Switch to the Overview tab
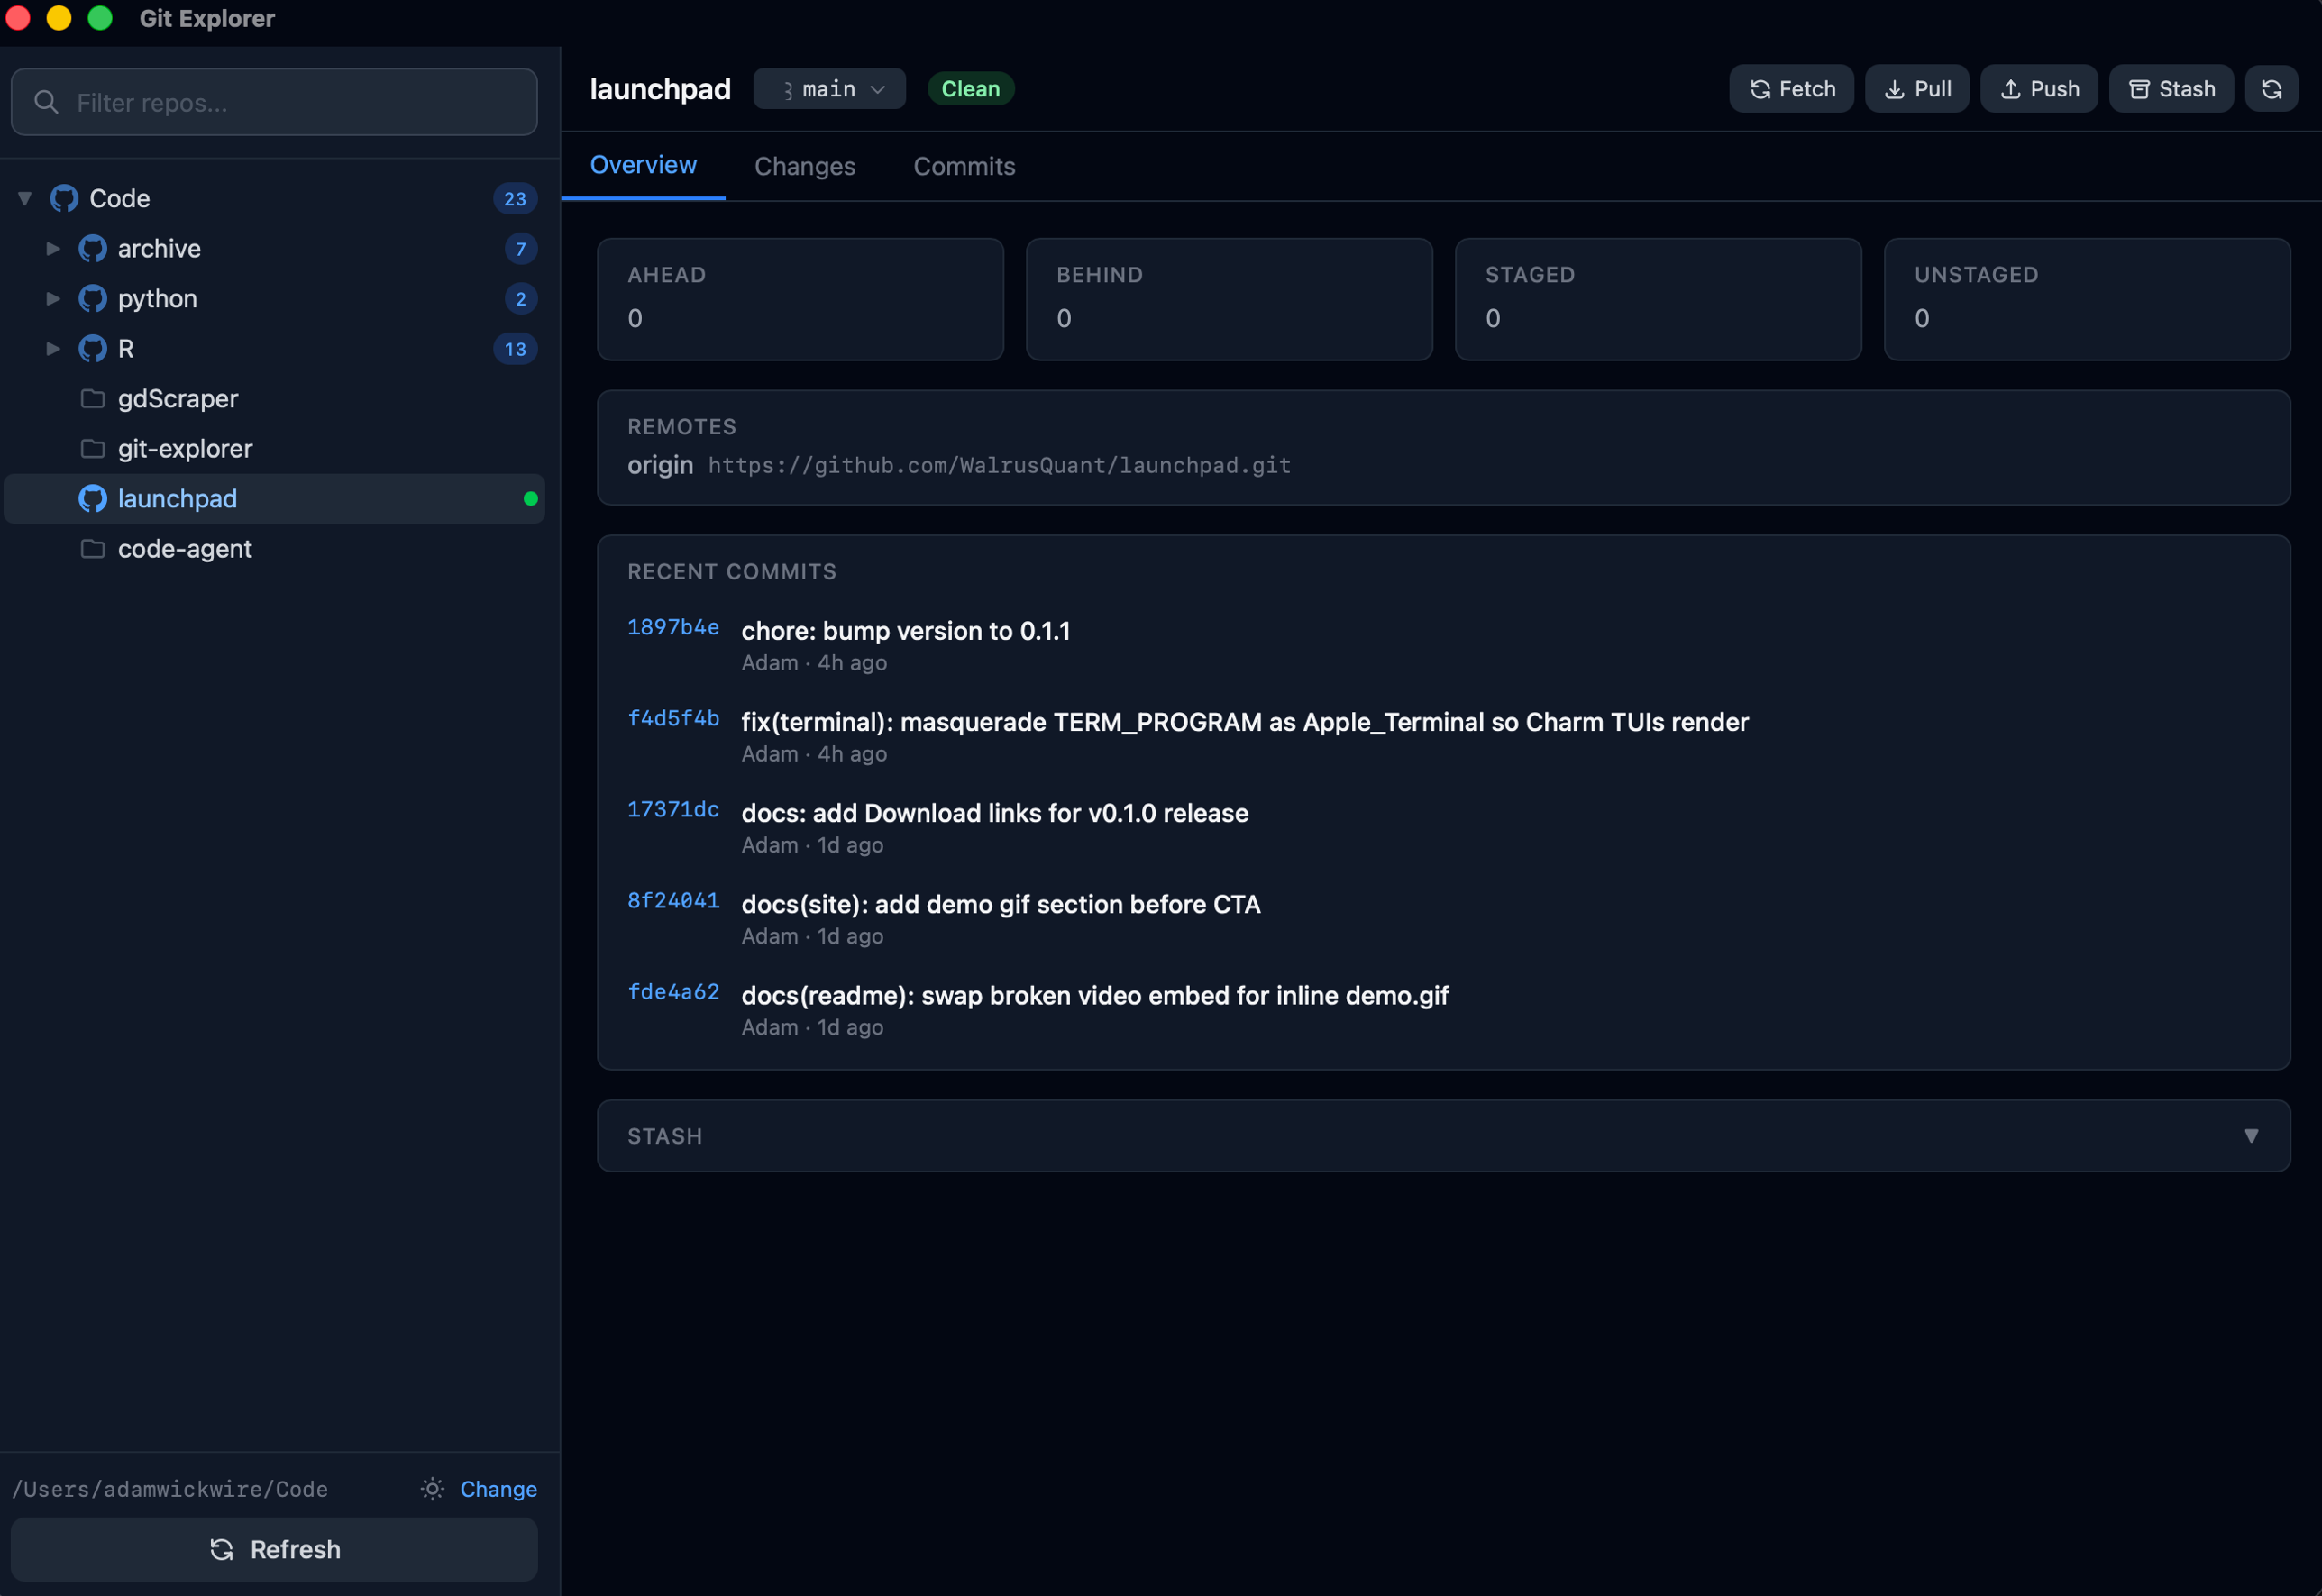 click(x=643, y=165)
